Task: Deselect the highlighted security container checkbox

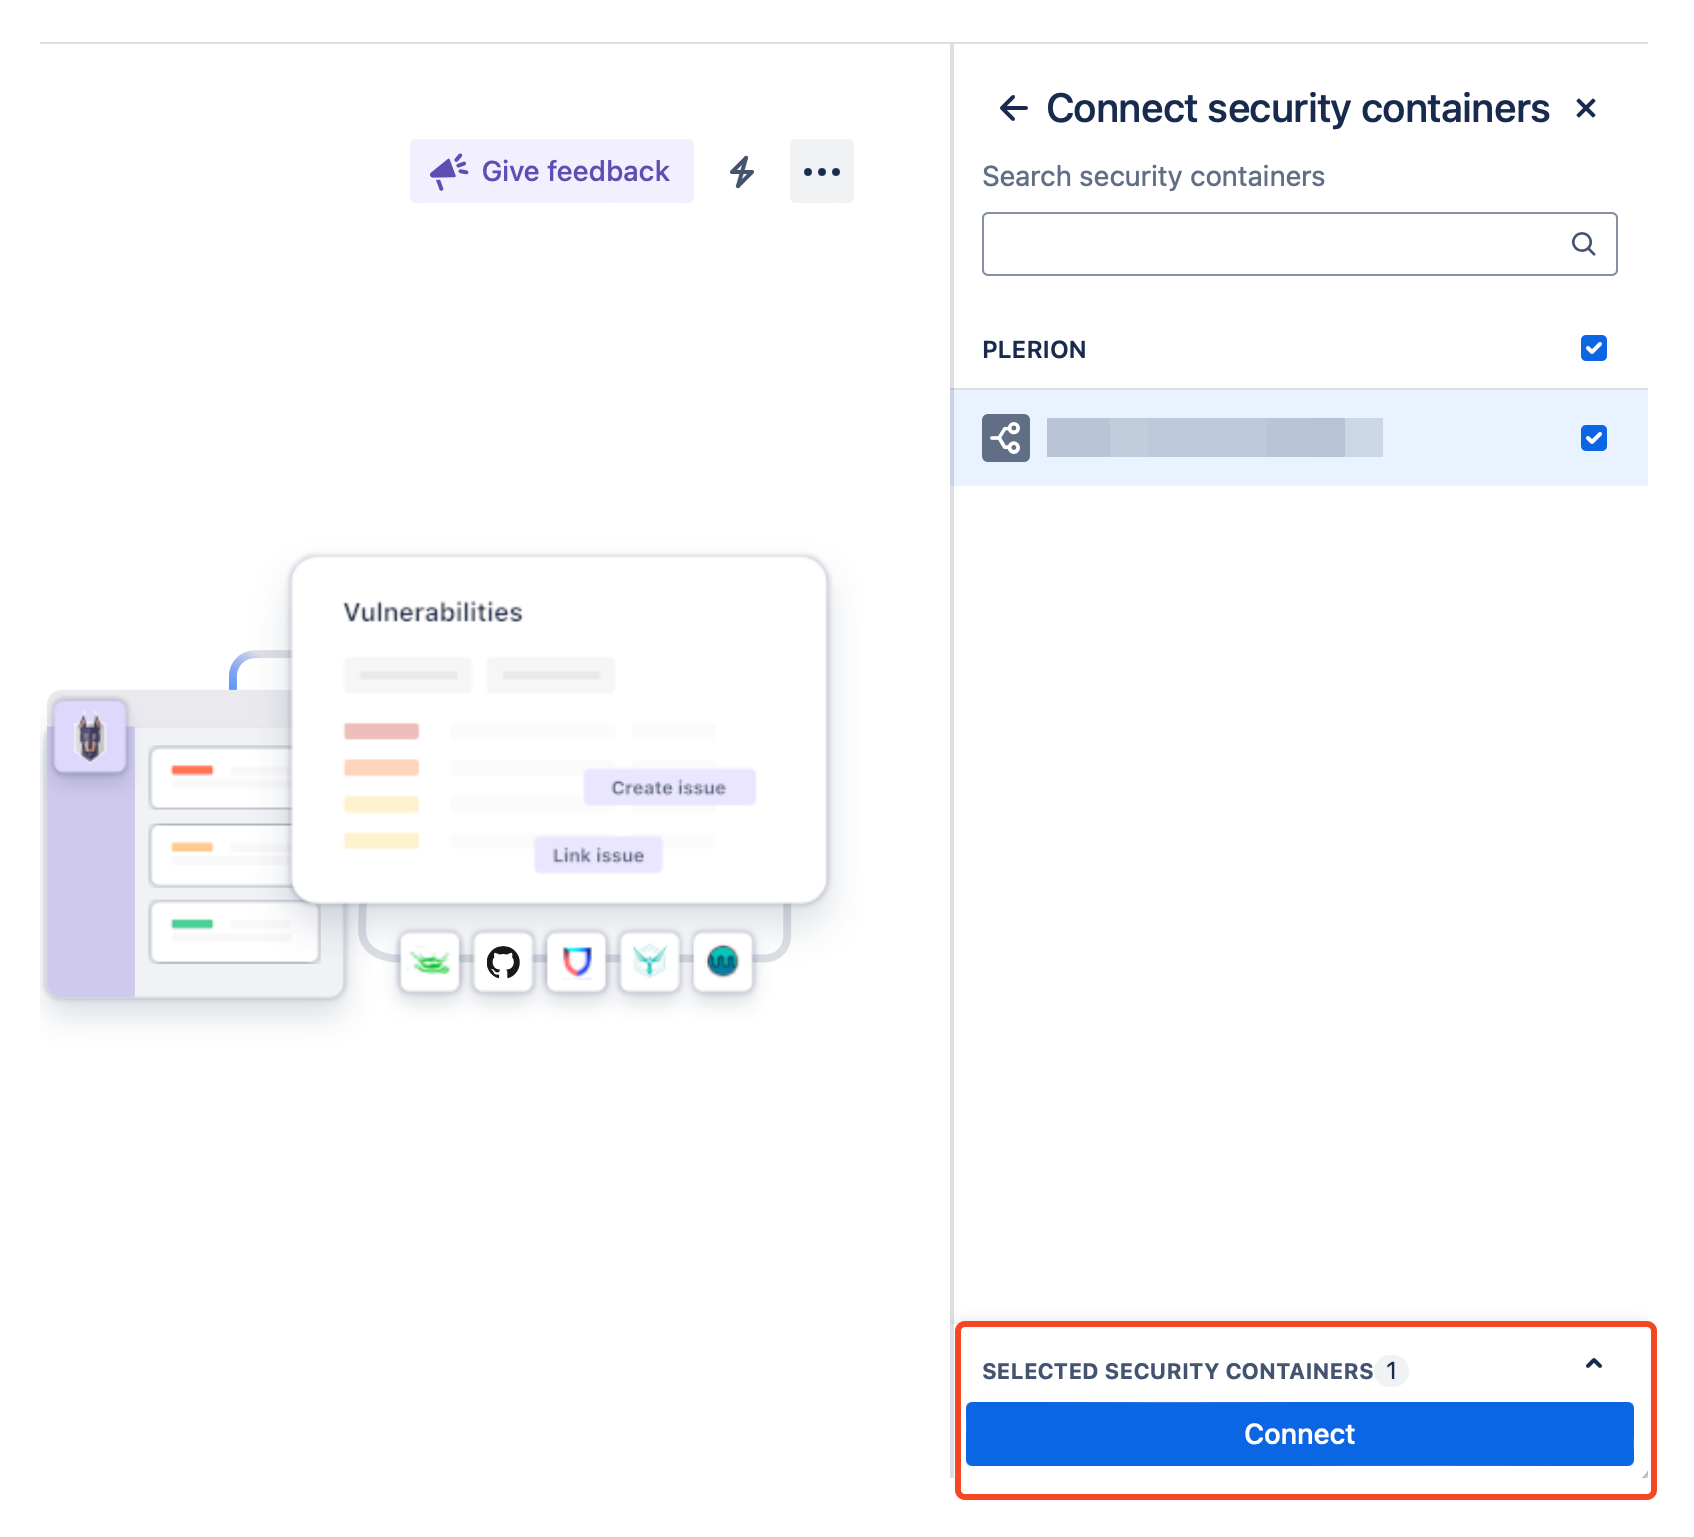Action: point(1593,437)
